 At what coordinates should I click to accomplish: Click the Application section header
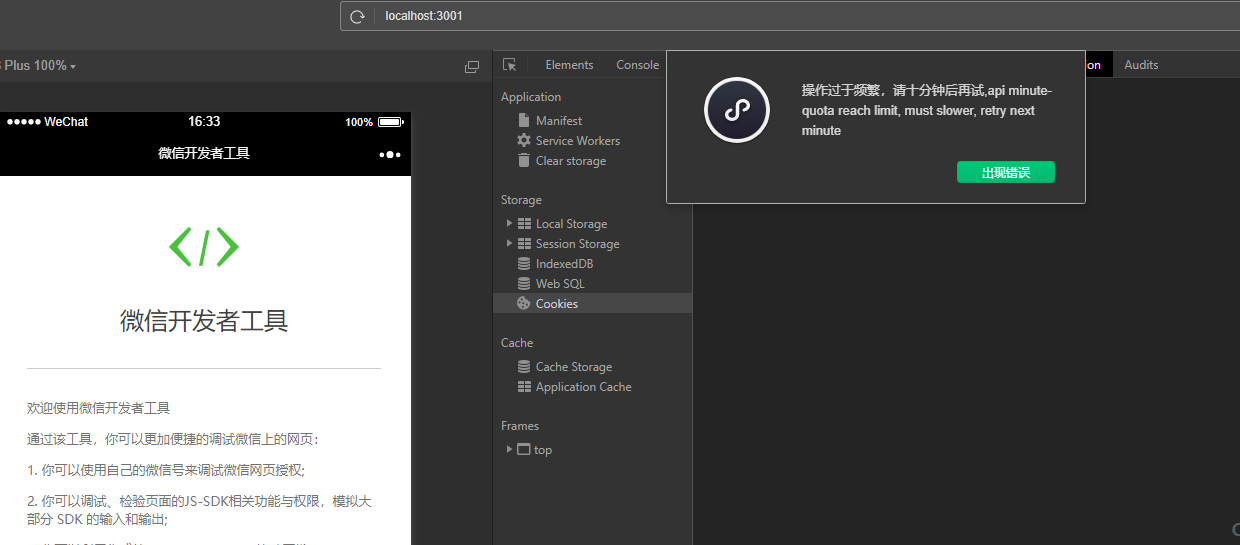531,97
